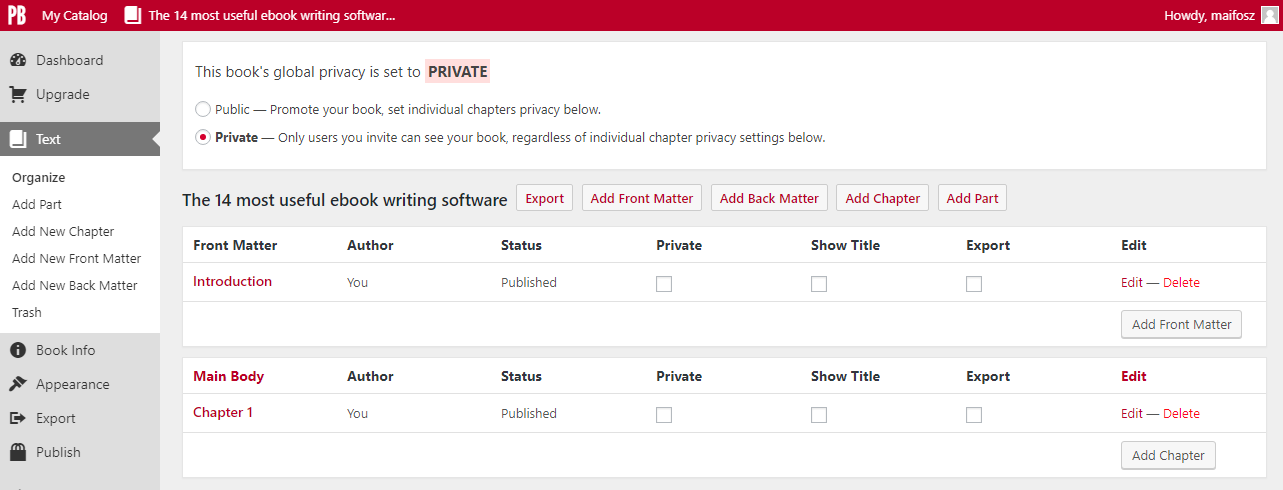
Task: Click the Add Chapter button below Main Body
Action: pos(1168,455)
